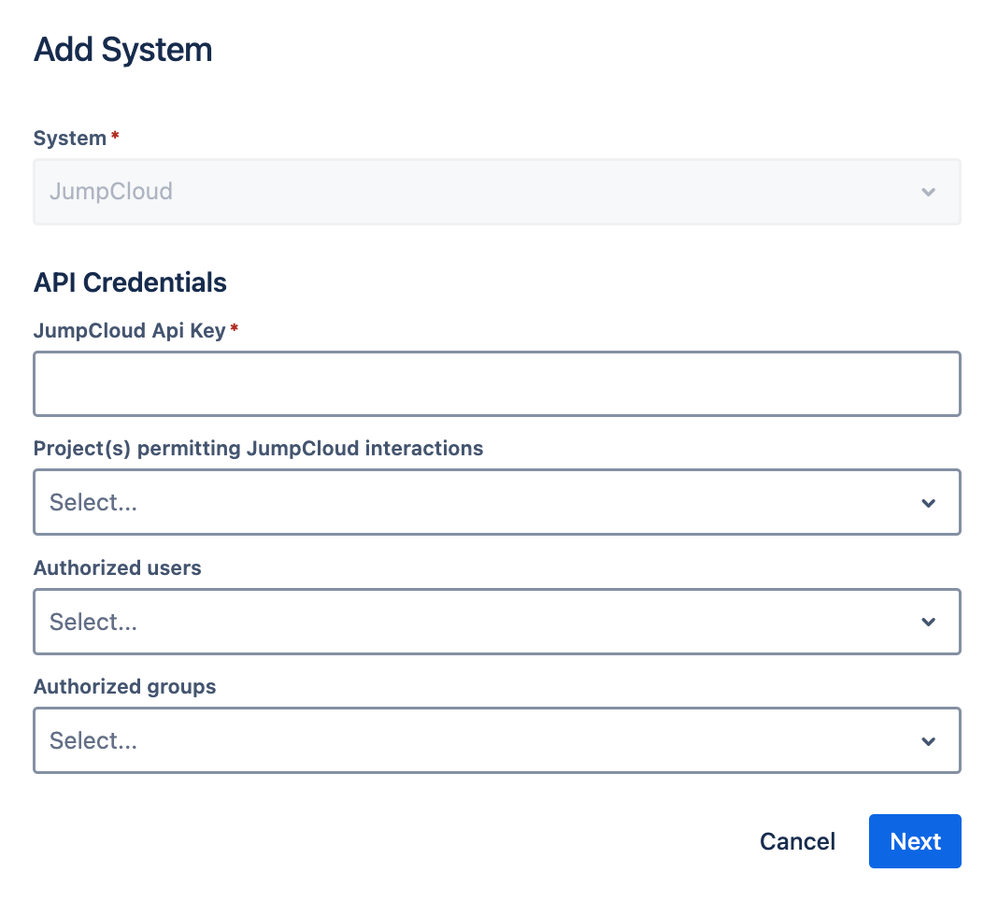This screenshot has width=998, height=905.
Task: Cancel the Add System dialog
Action: [x=797, y=841]
